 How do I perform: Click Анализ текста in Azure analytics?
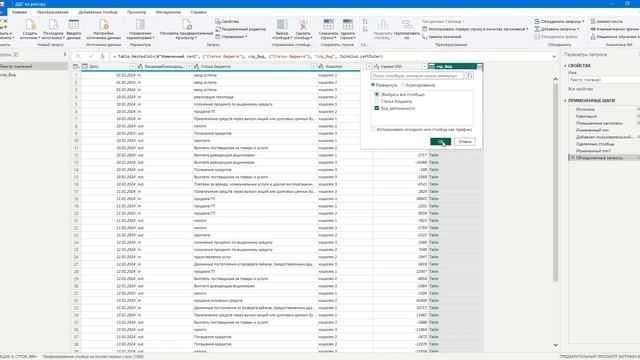tap(607, 21)
